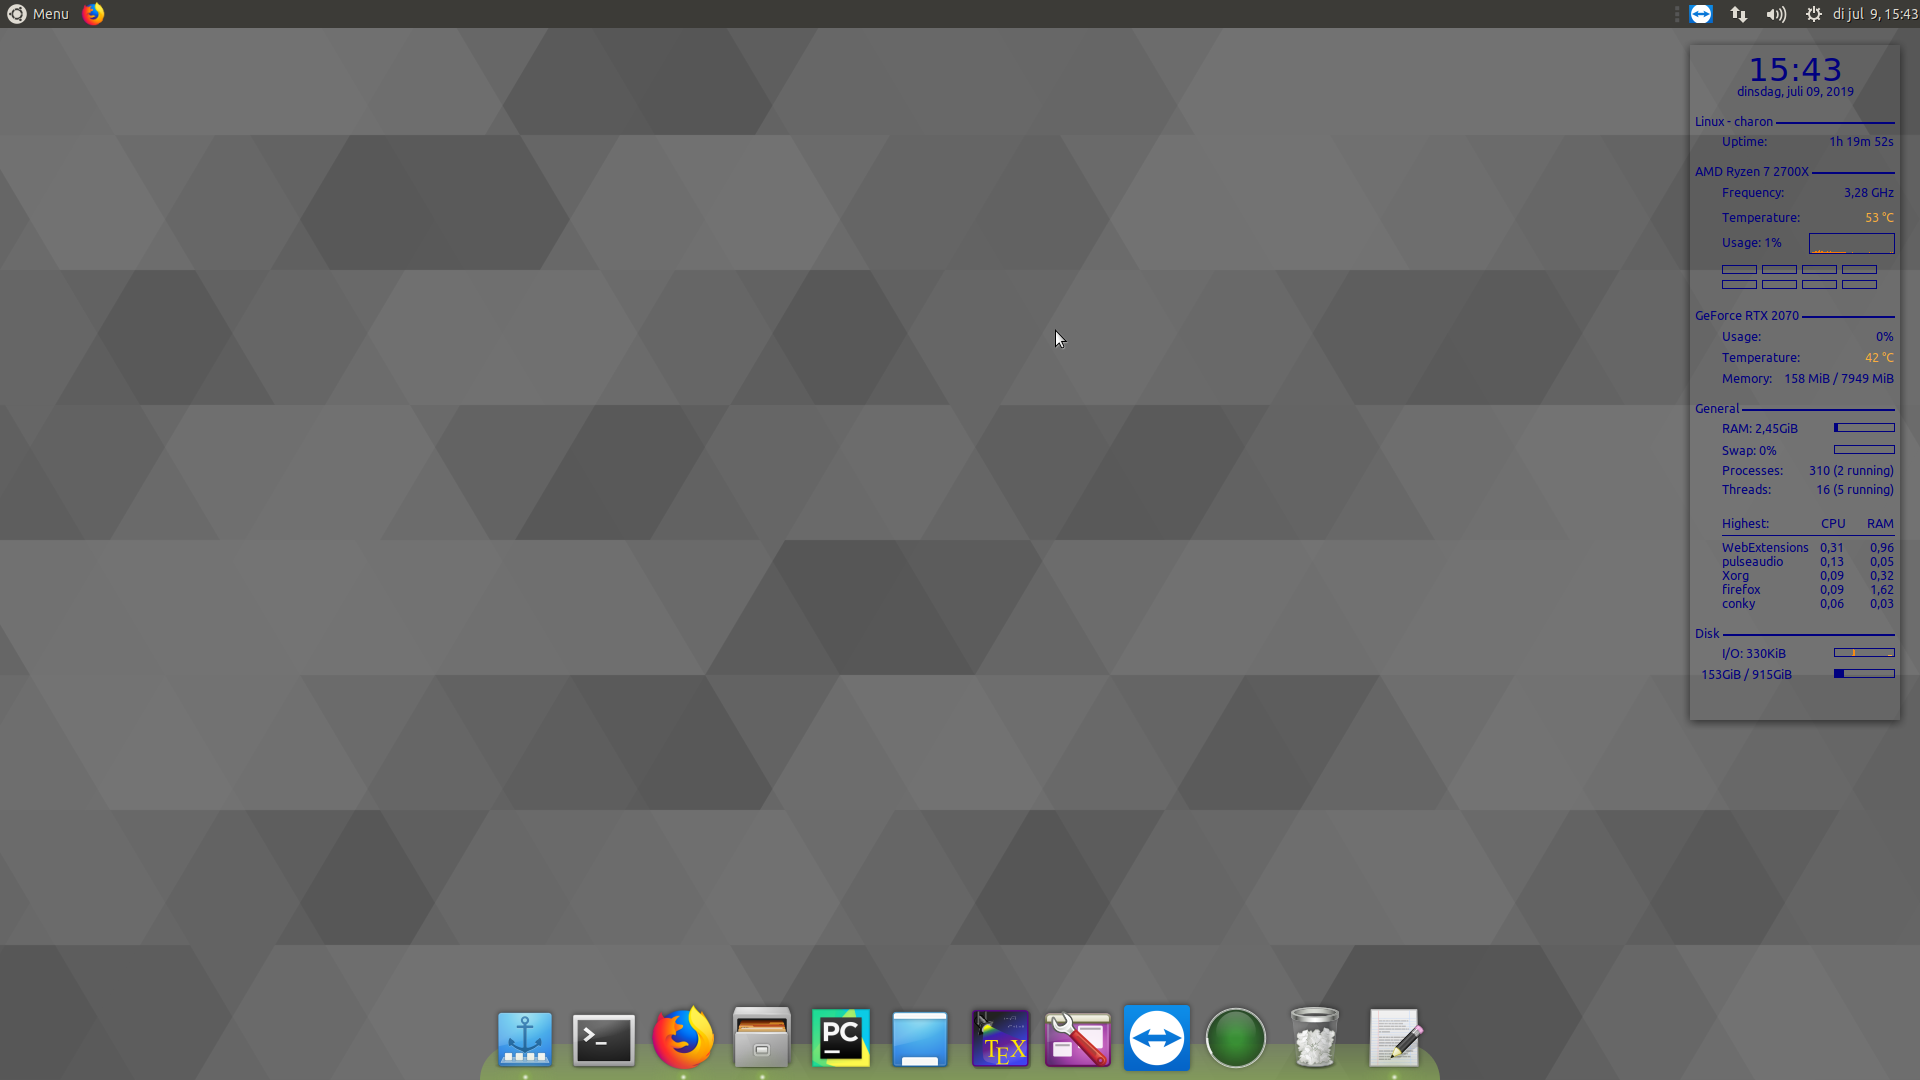Image resolution: width=1920 pixels, height=1080 pixels.
Task: Click the network traffic arrows in the tray
Action: (x=1739, y=14)
